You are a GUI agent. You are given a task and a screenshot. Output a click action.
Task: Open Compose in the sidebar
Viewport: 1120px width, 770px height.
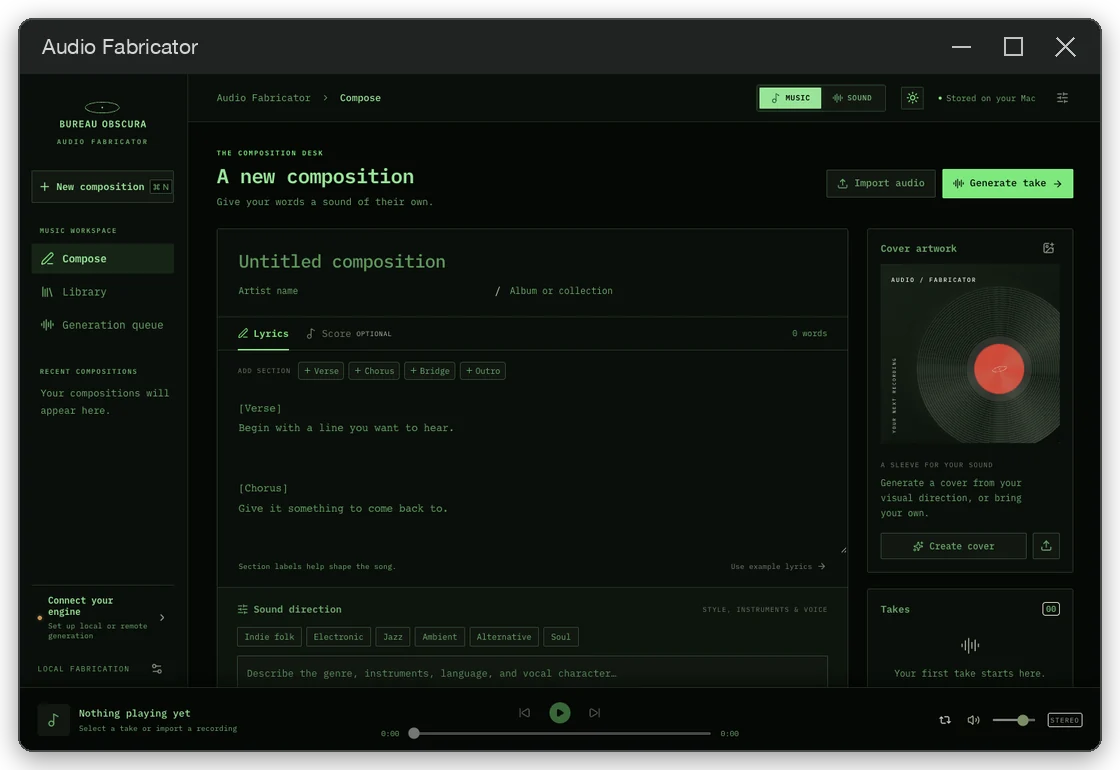pyautogui.click(x=102, y=259)
